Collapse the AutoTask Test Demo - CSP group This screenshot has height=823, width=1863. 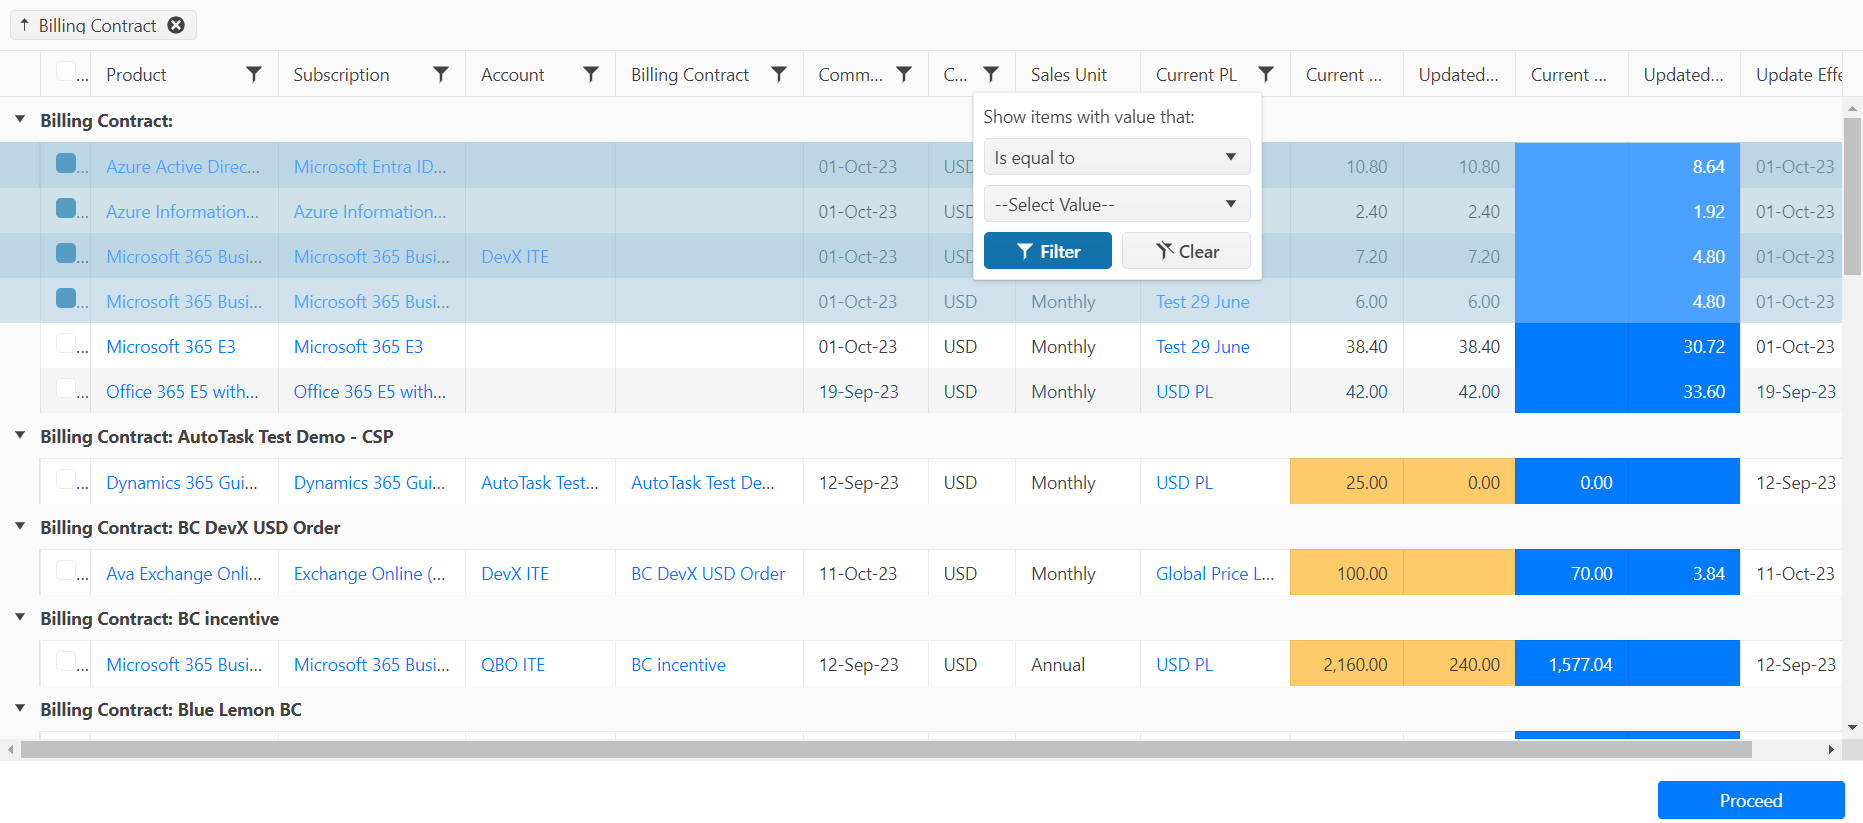[x=20, y=435]
